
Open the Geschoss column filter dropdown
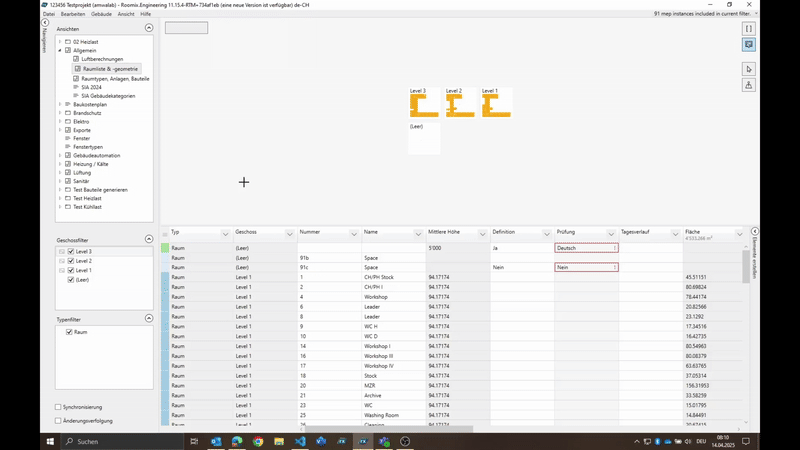point(289,234)
